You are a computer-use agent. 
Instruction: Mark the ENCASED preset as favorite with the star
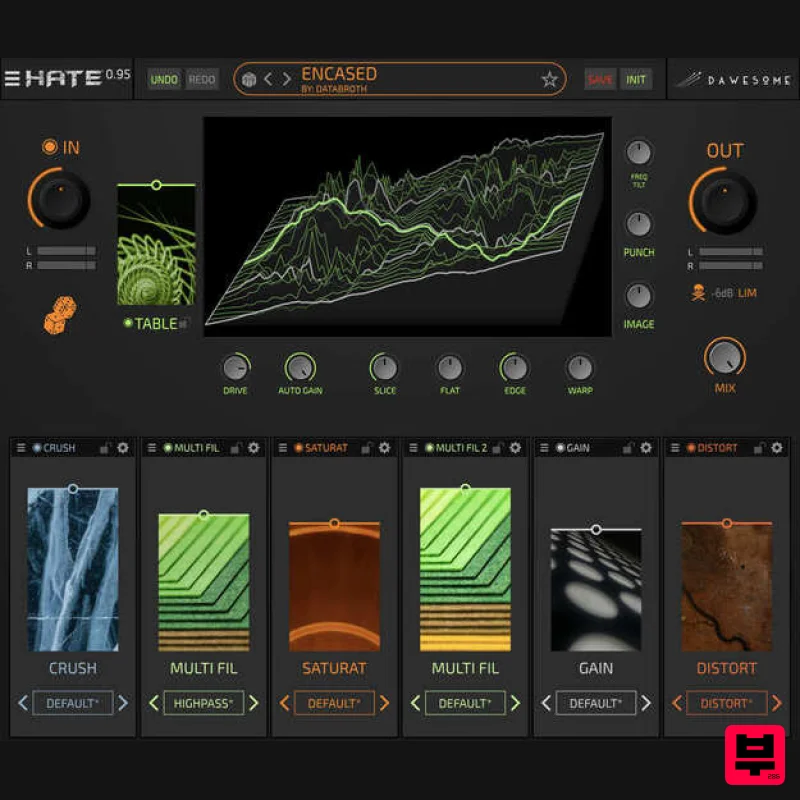pyautogui.click(x=549, y=79)
